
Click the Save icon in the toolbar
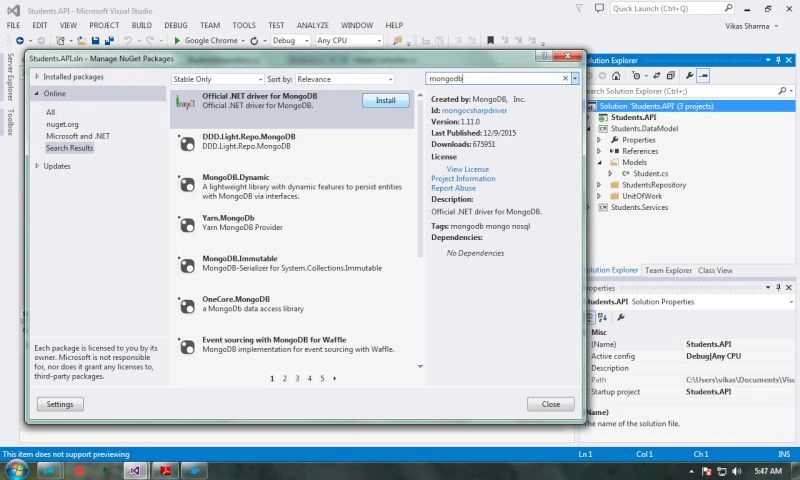tap(95, 40)
